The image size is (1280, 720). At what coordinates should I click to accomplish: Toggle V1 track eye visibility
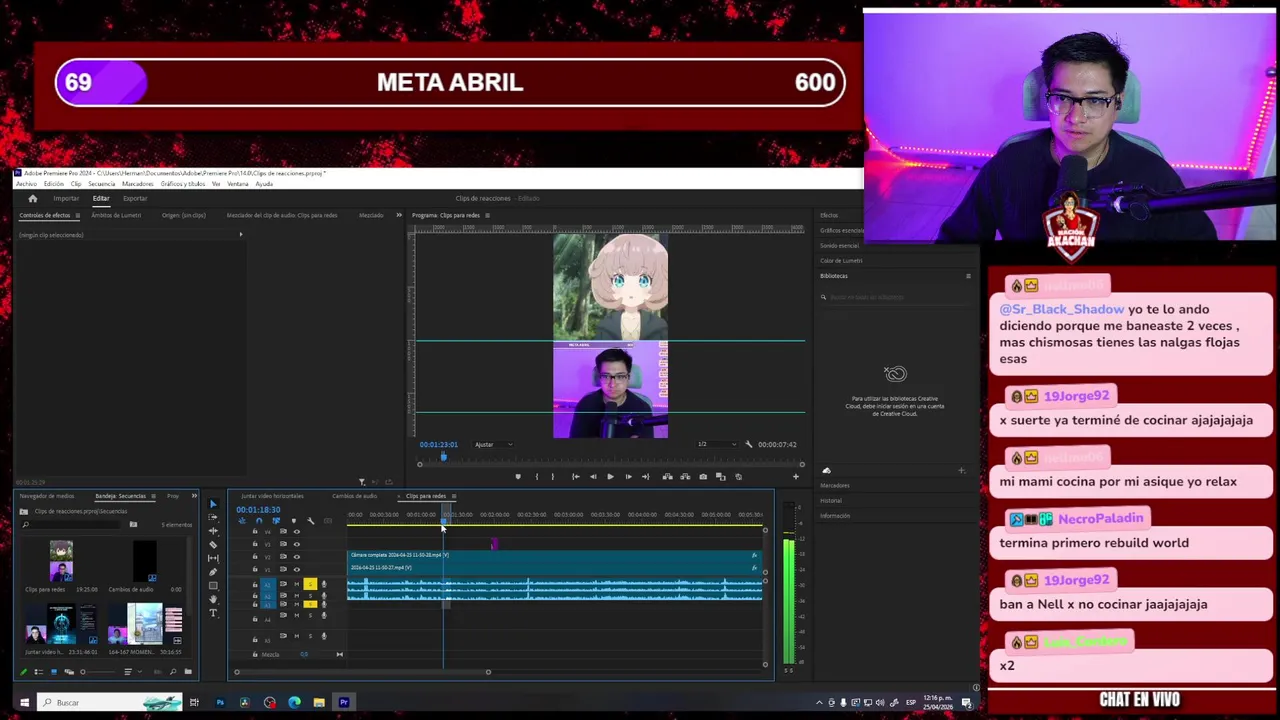point(297,570)
